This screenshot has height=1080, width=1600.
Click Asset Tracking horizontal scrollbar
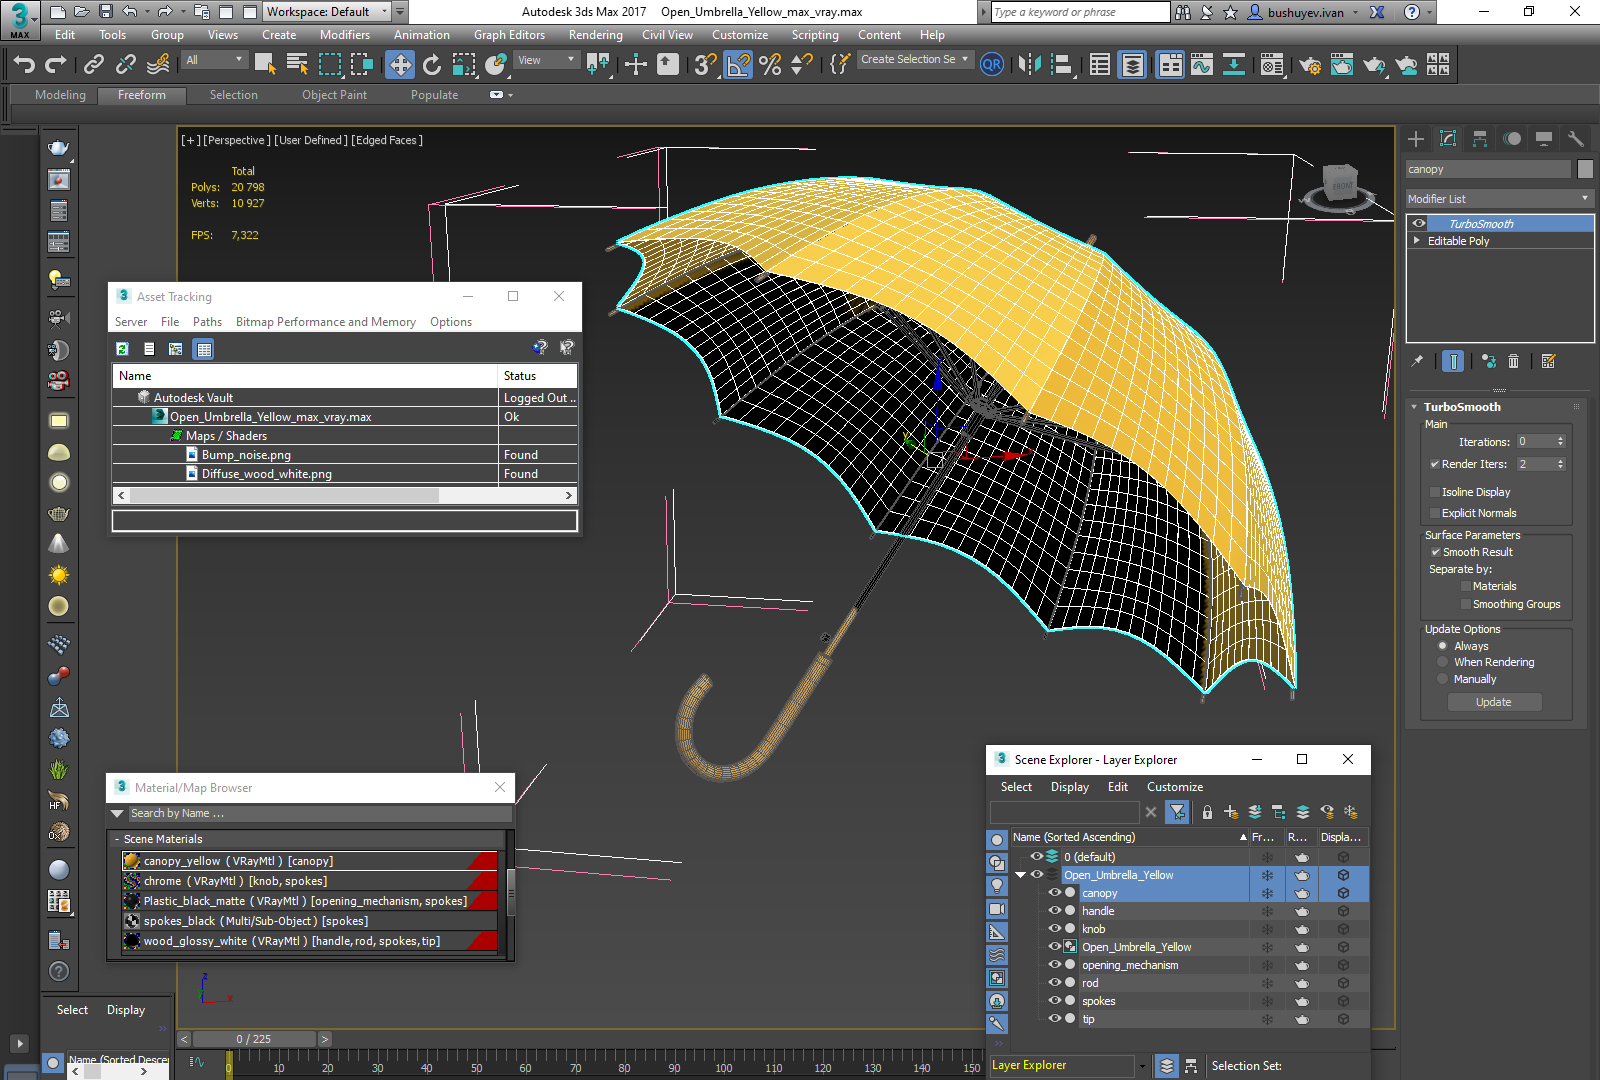point(345,495)
